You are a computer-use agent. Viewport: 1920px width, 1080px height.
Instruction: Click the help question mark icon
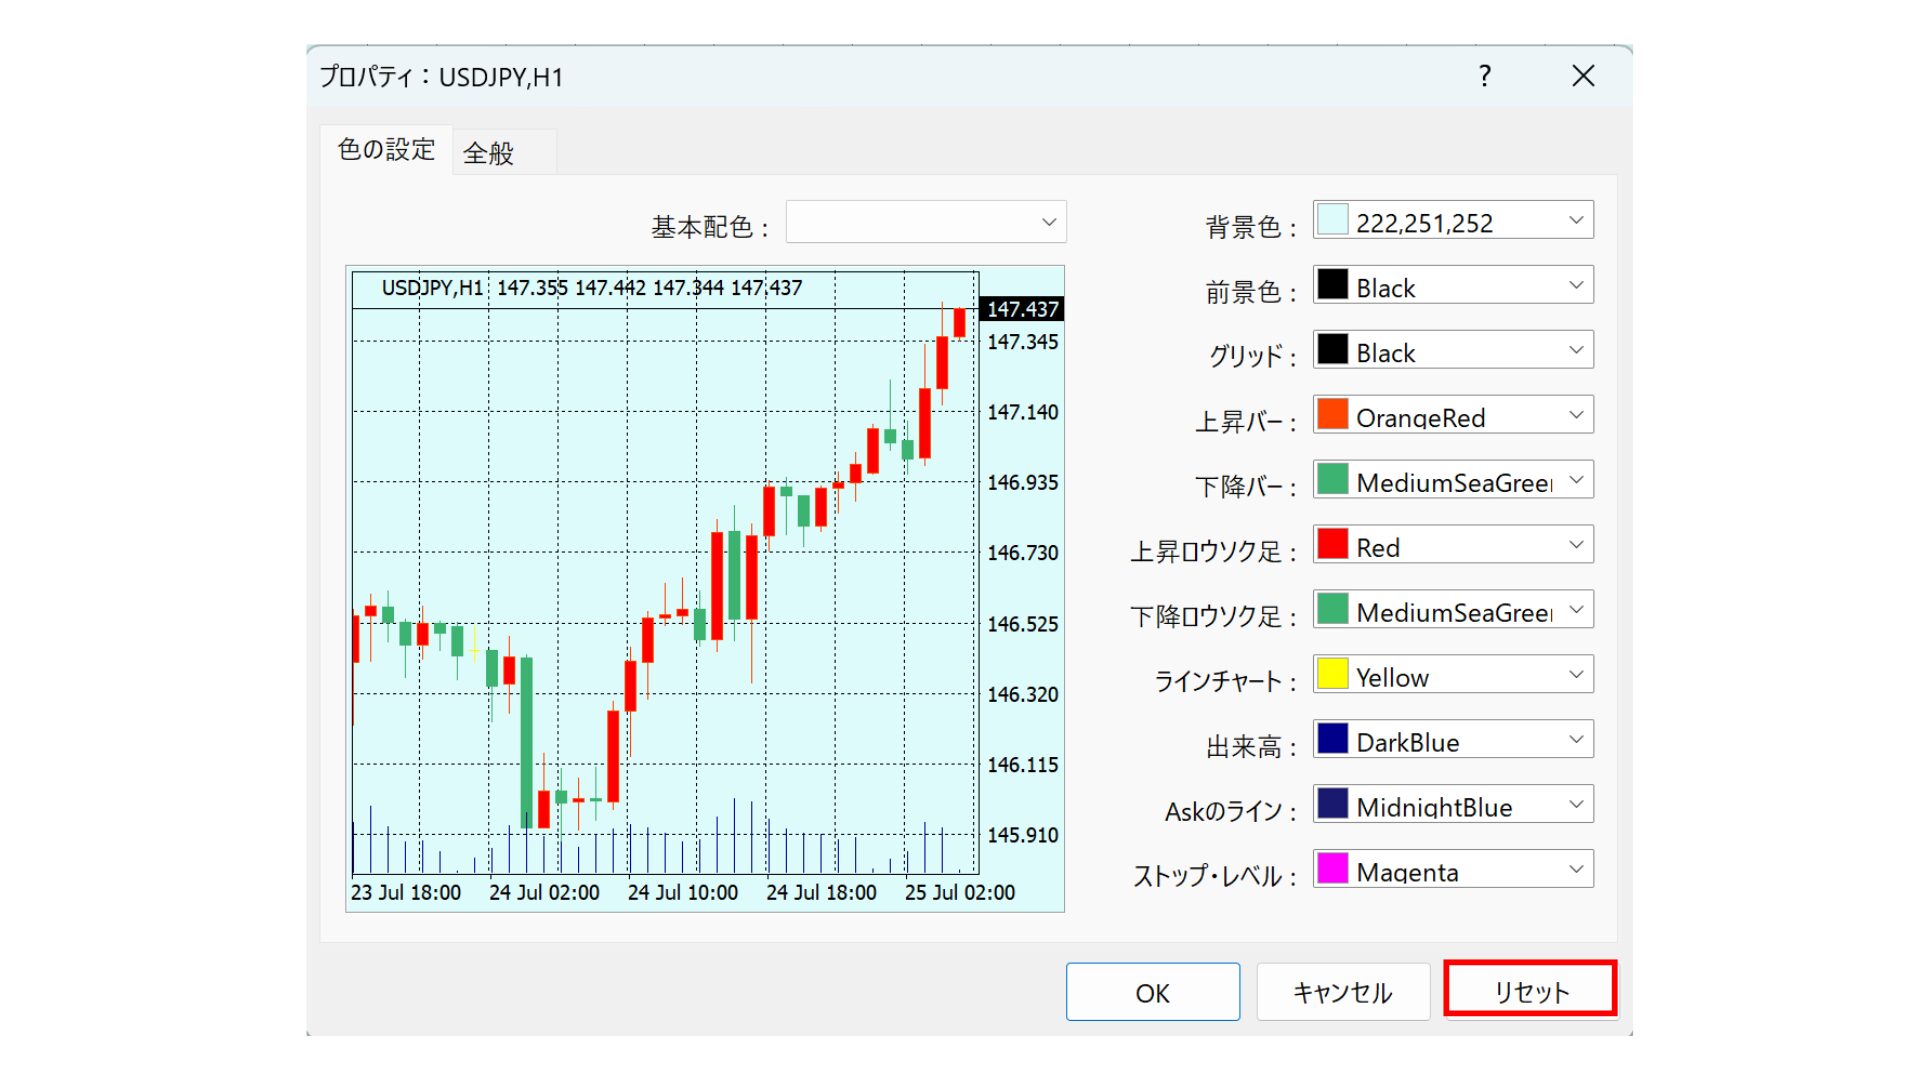tap(1485, 76)
